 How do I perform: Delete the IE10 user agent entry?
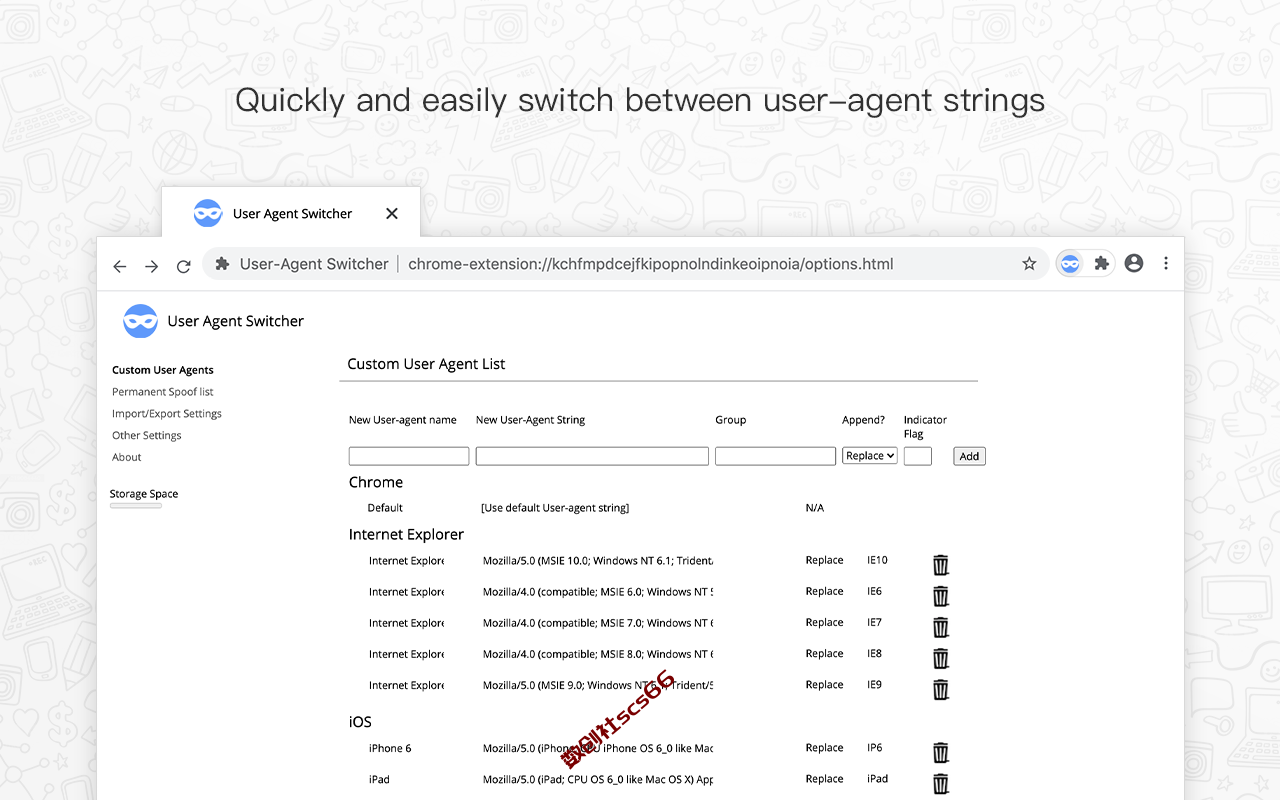tap(941, 565)
